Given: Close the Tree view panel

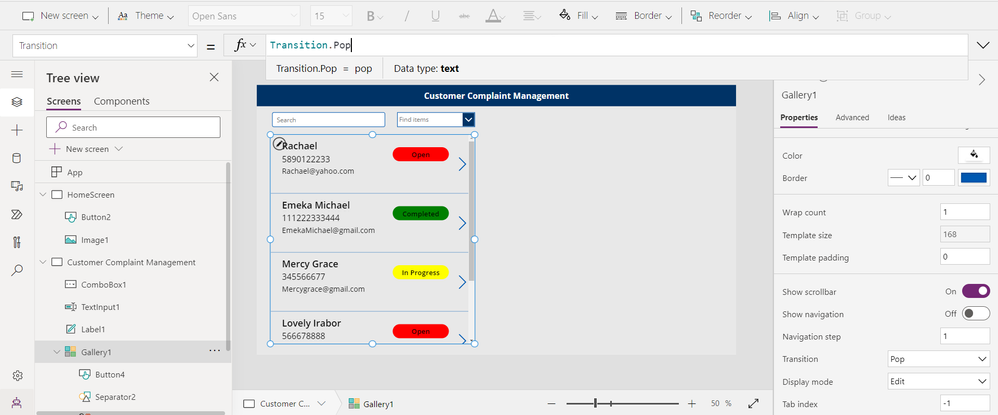Looking at the screenshot, I should pos(214,77).
